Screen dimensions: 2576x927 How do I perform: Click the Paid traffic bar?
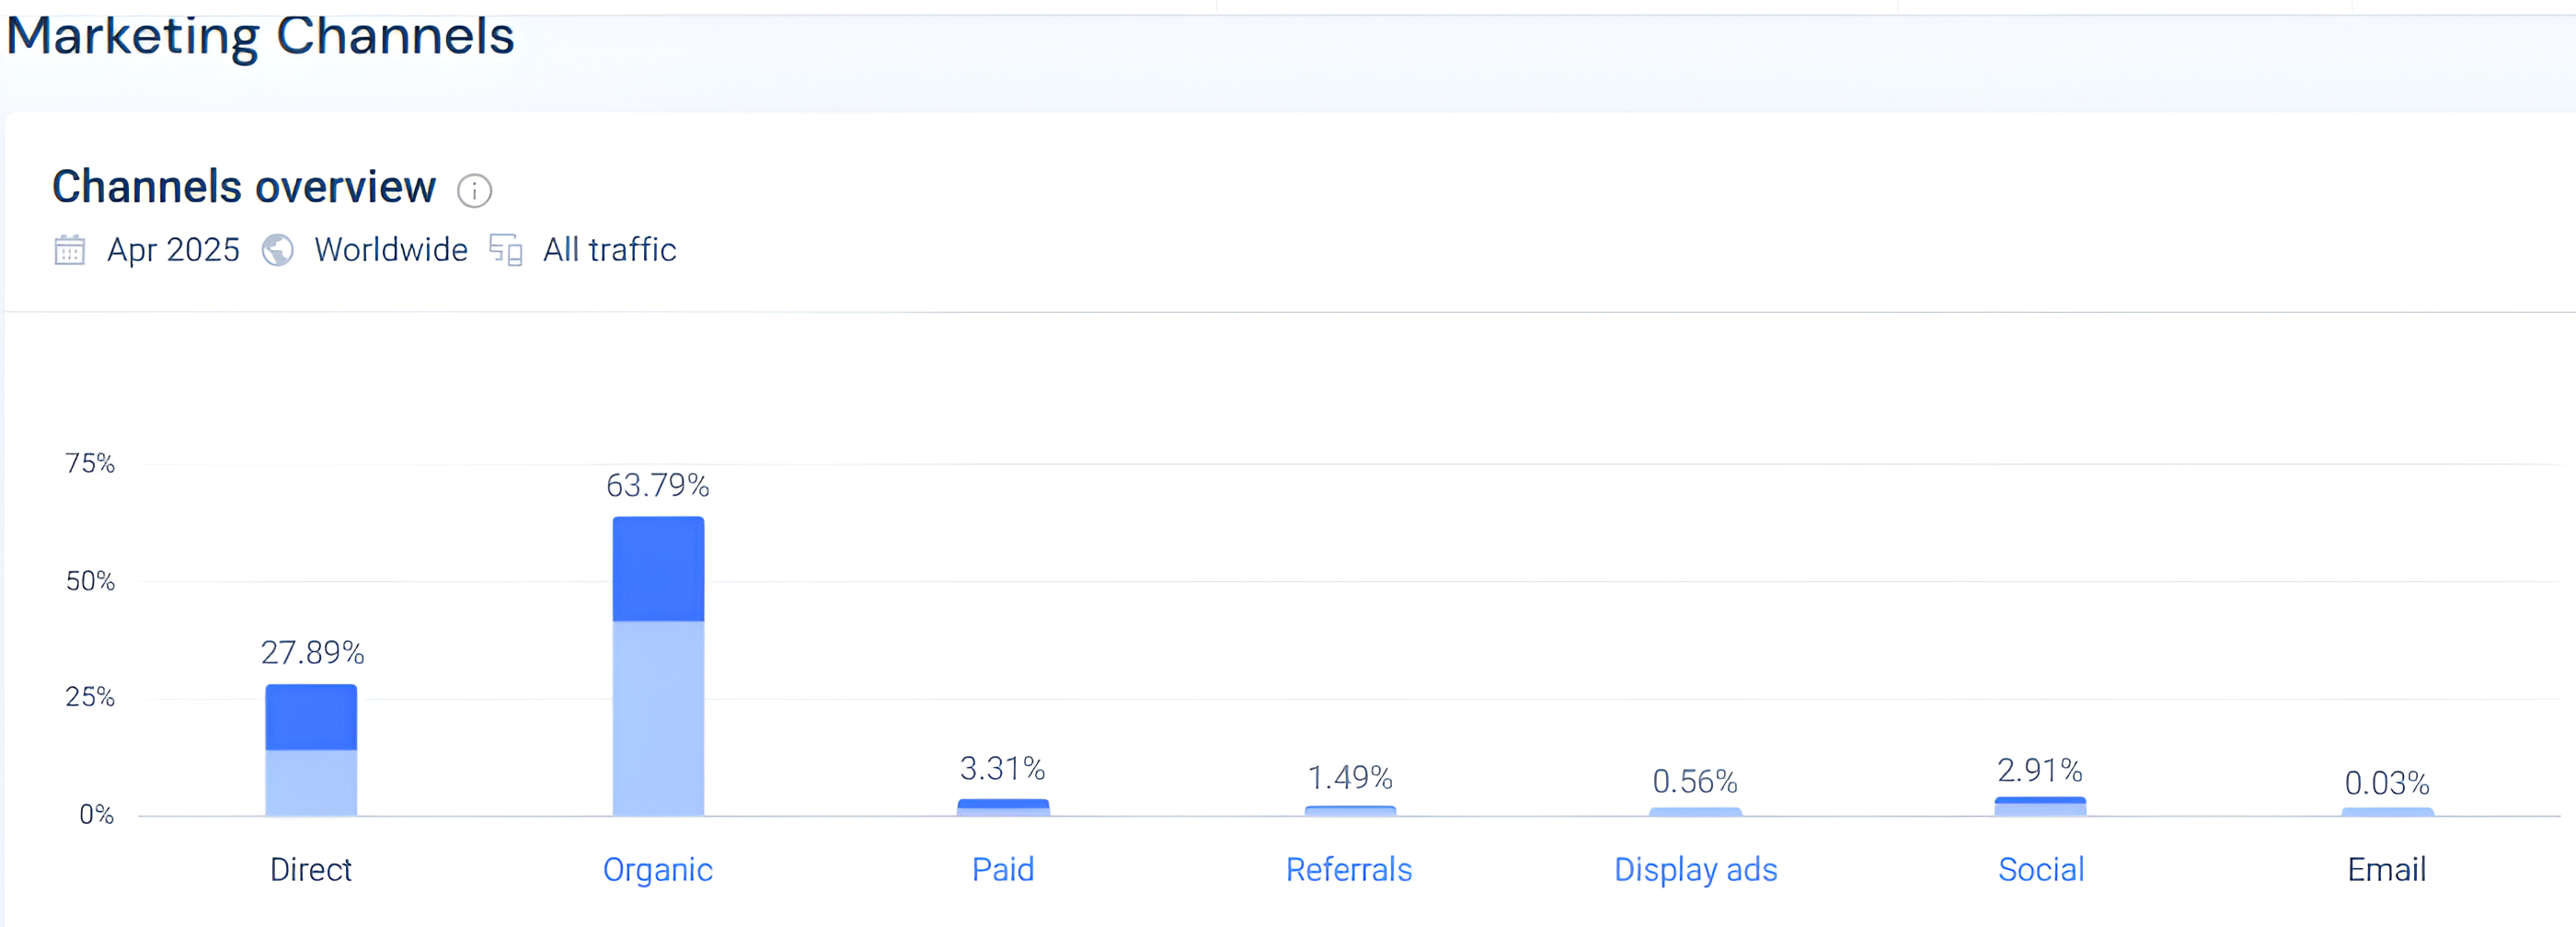(x=1003, y=807)
